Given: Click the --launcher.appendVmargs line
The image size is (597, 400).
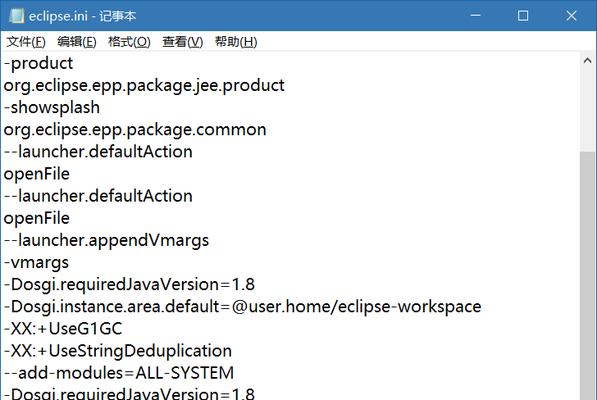Looking at the screenshot, I should pyautogui.click(x=106, y=241).
